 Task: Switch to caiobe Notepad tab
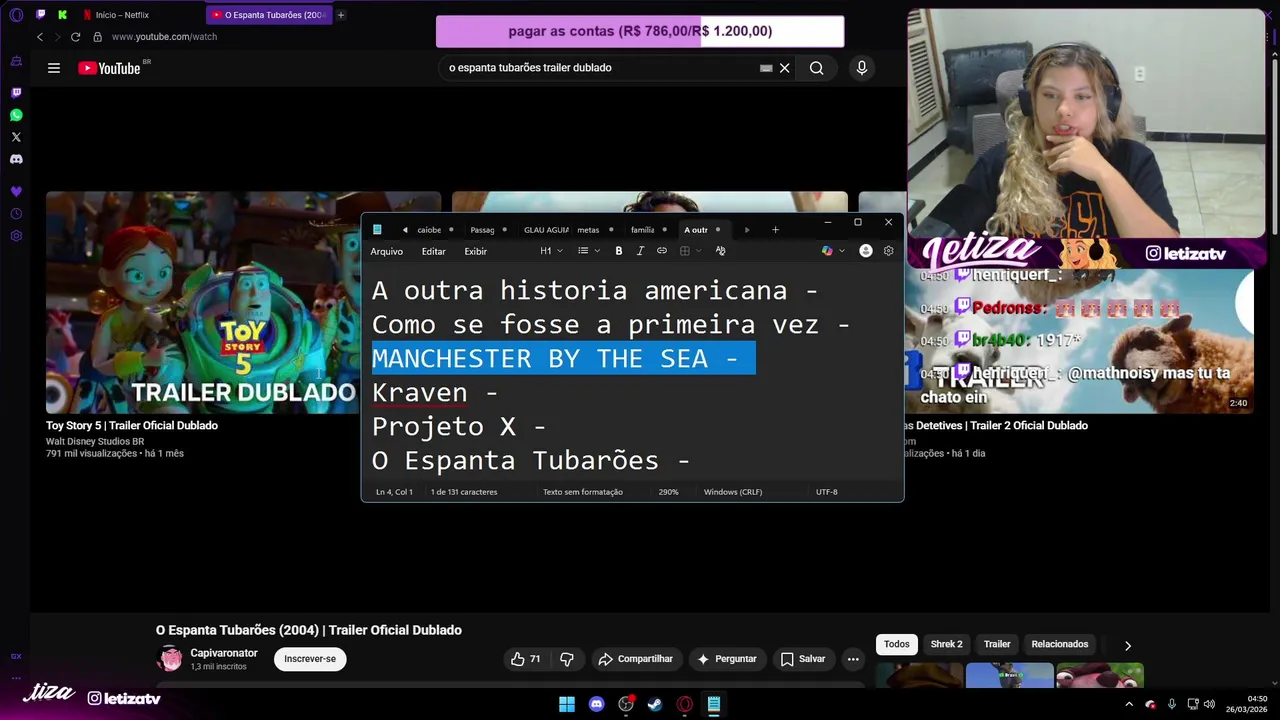pos(429,230)
